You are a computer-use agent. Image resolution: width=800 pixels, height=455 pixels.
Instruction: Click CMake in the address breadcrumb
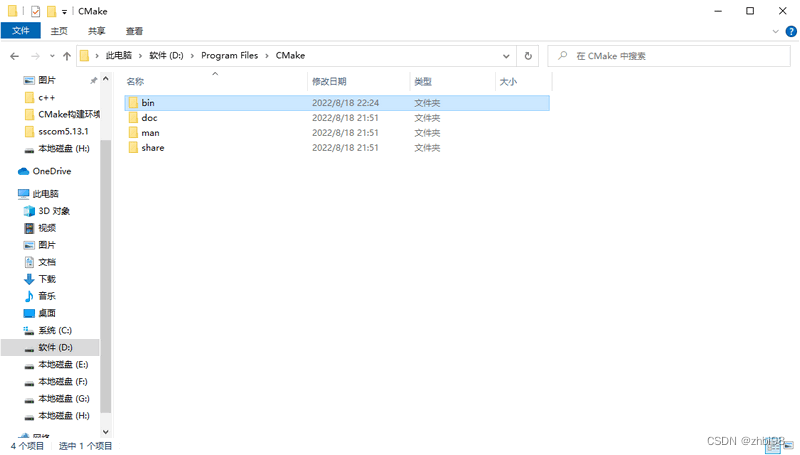pos(290,56)
